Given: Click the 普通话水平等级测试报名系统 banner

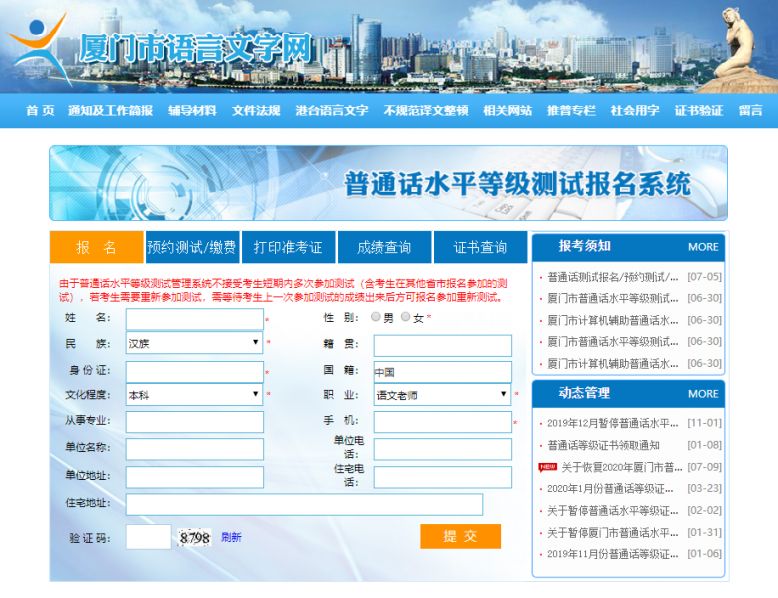Looking at the screenshot, I should [389, 183].
